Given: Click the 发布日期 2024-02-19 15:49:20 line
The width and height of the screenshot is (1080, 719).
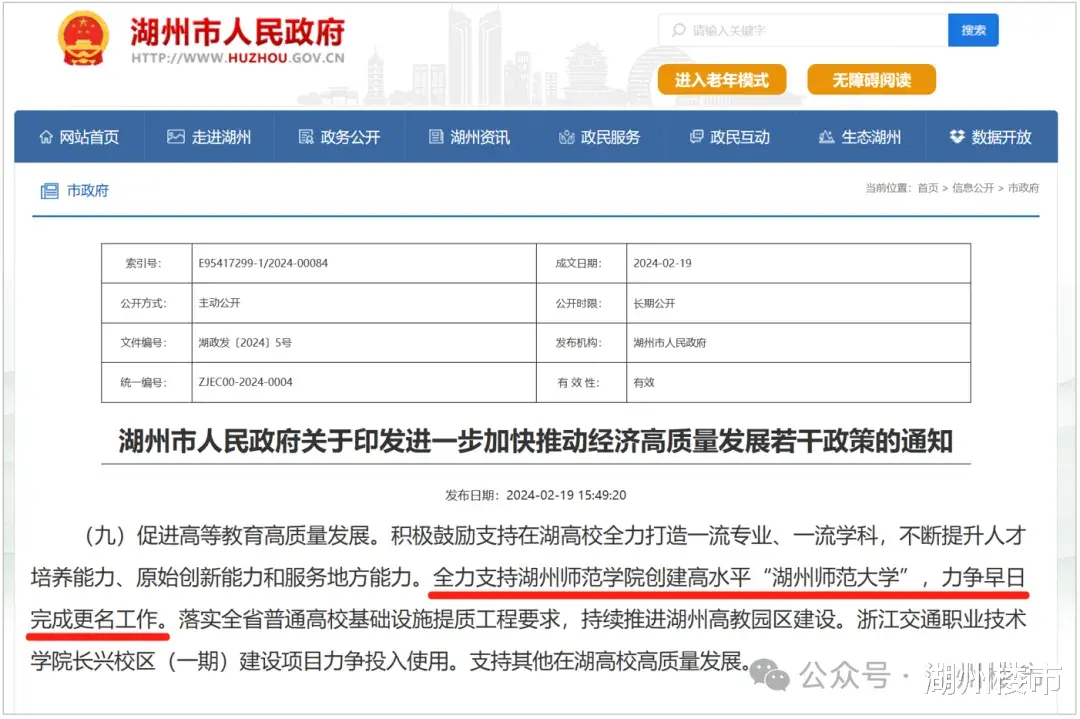Looking at the screenshot, I should point(536,495).
